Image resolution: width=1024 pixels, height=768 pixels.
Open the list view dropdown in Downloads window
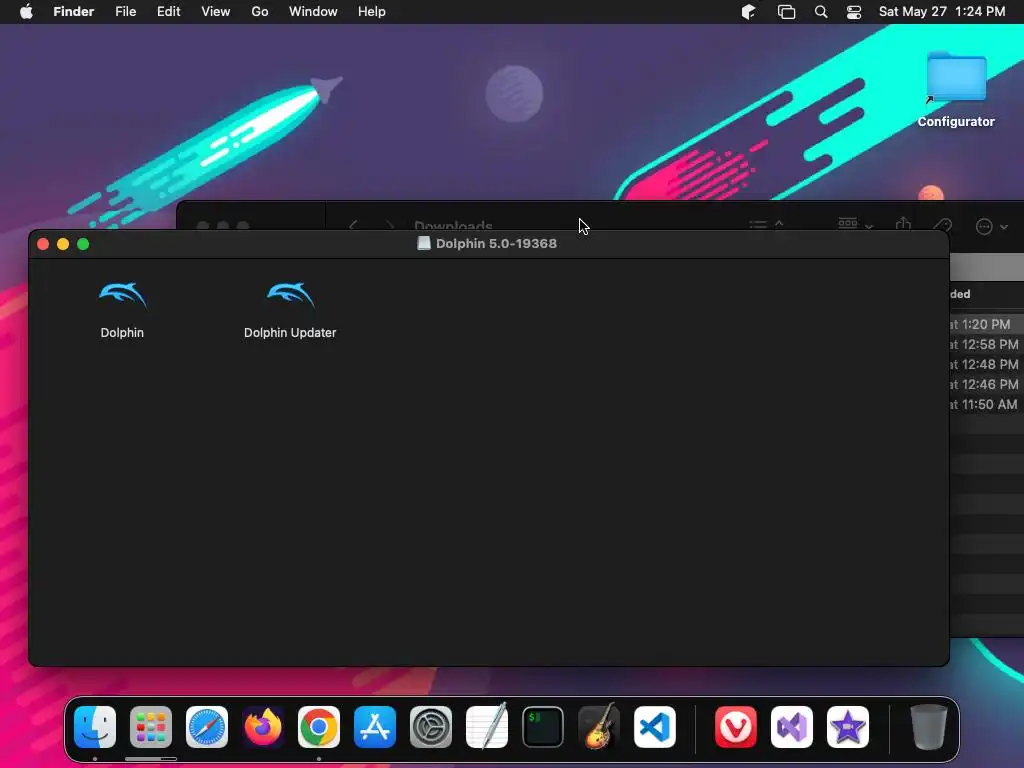(765, 224)
